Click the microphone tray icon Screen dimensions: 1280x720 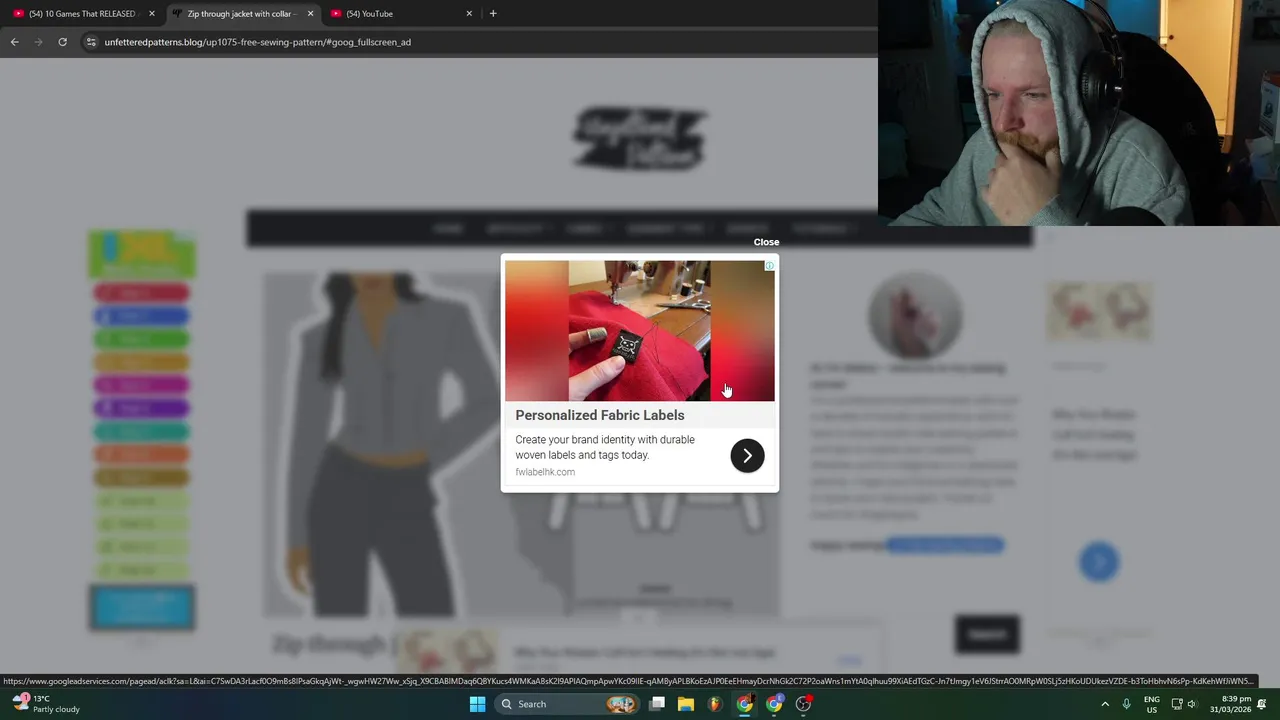click(x=1127, y=704)
